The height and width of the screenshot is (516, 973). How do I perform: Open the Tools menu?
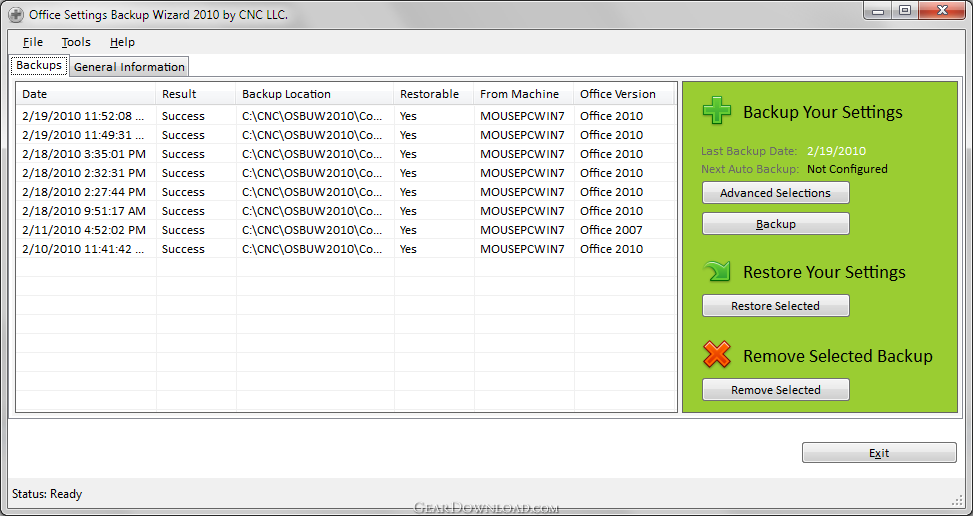click(76, 42)
